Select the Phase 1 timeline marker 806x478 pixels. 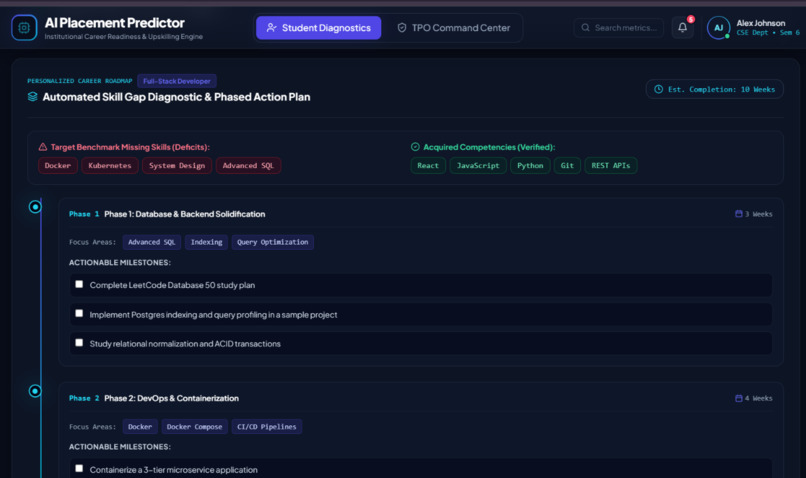click(x=35, y=207)
